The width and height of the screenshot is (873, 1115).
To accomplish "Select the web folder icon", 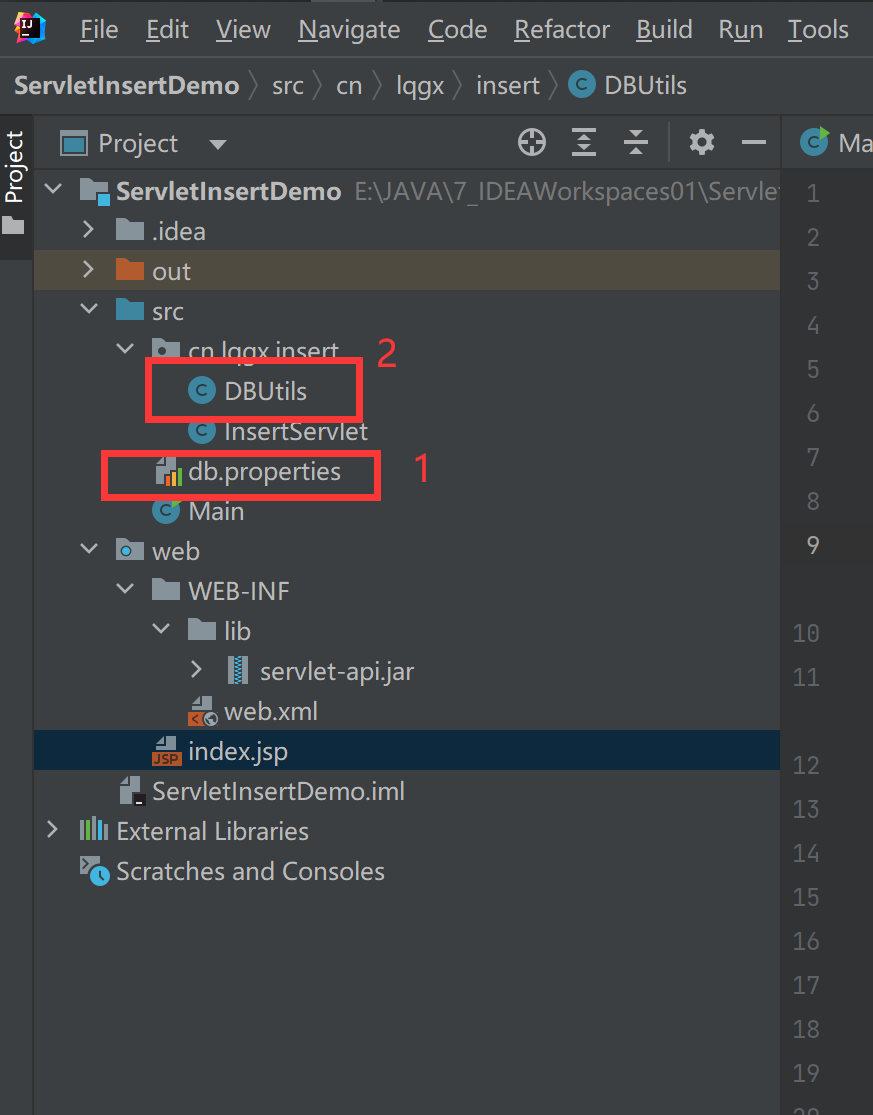I will [130, 550].
